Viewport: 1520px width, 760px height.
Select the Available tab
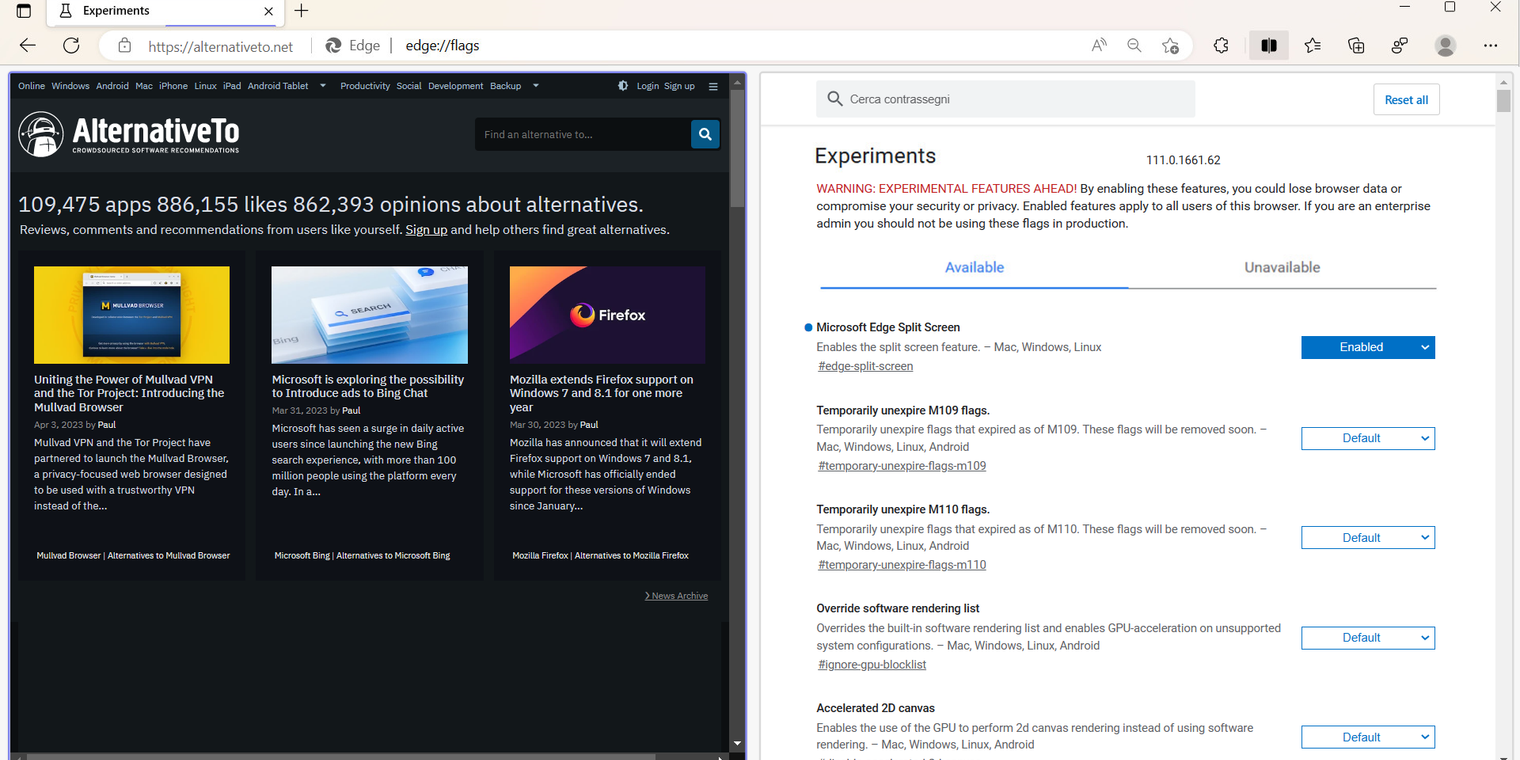[974, 267]
